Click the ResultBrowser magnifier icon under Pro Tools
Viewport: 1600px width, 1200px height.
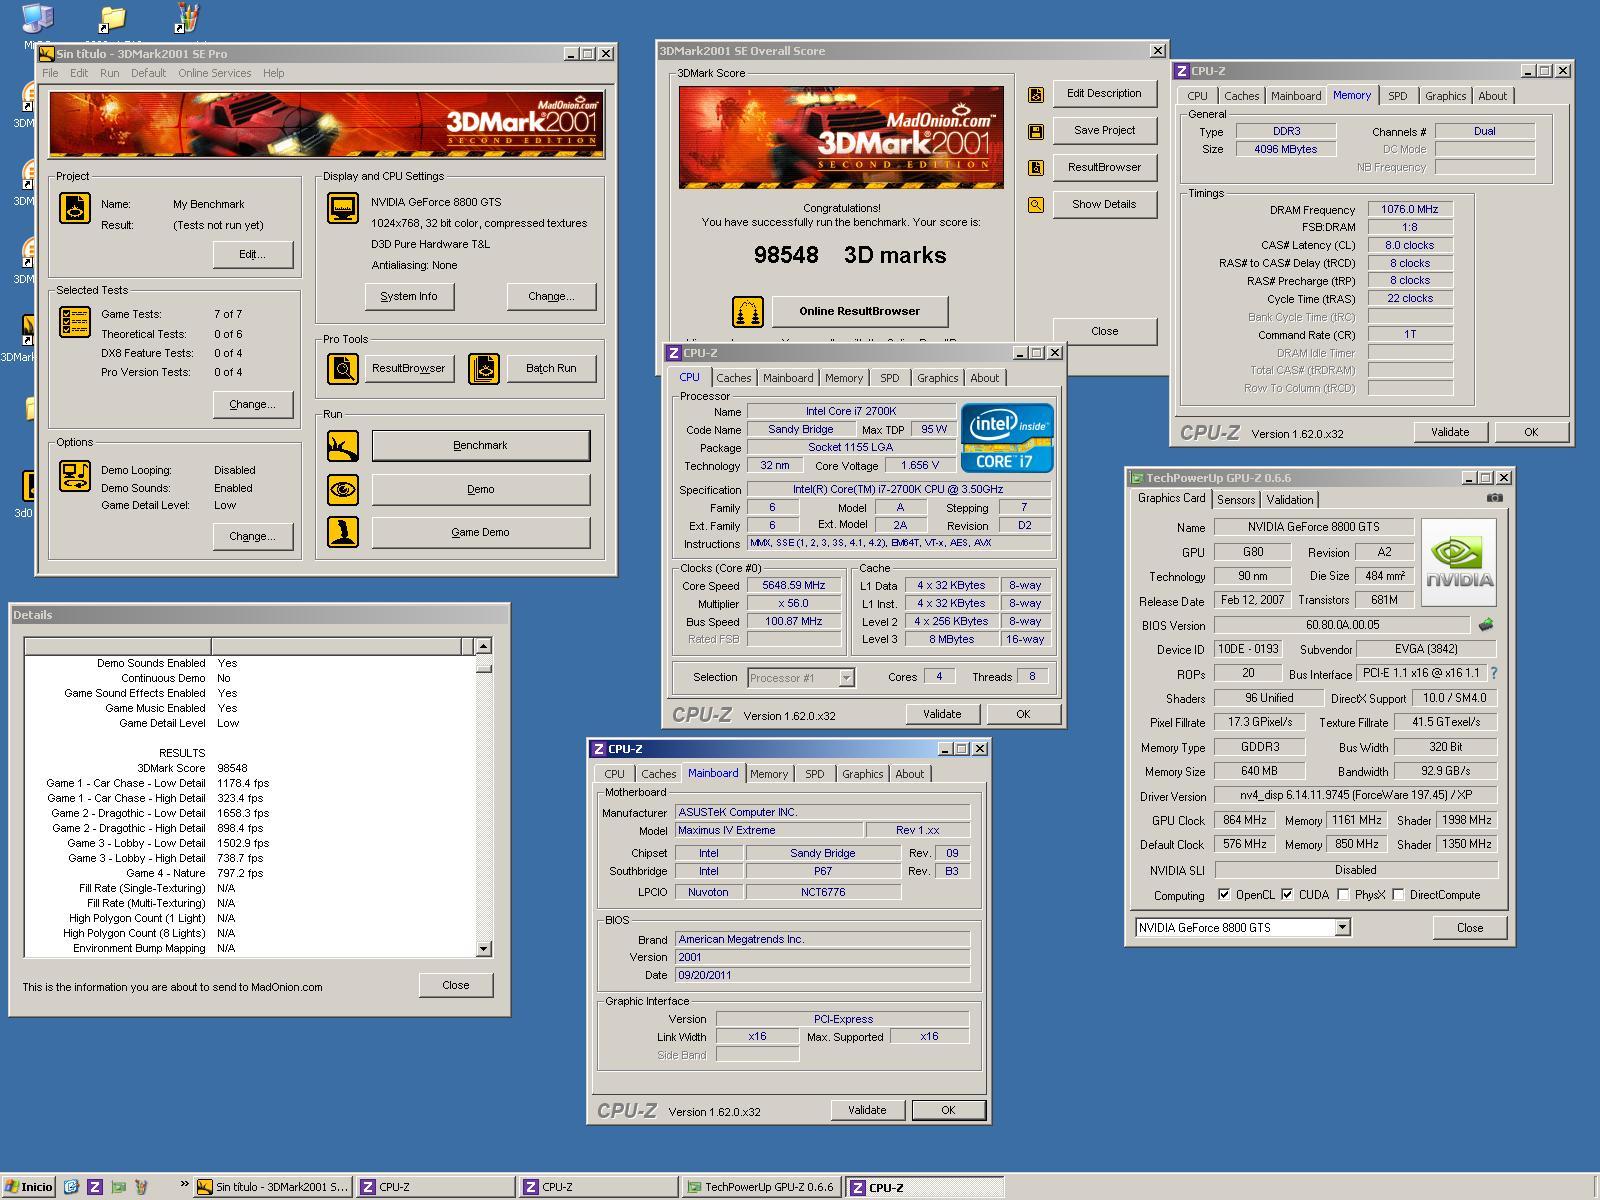(343, 368)
